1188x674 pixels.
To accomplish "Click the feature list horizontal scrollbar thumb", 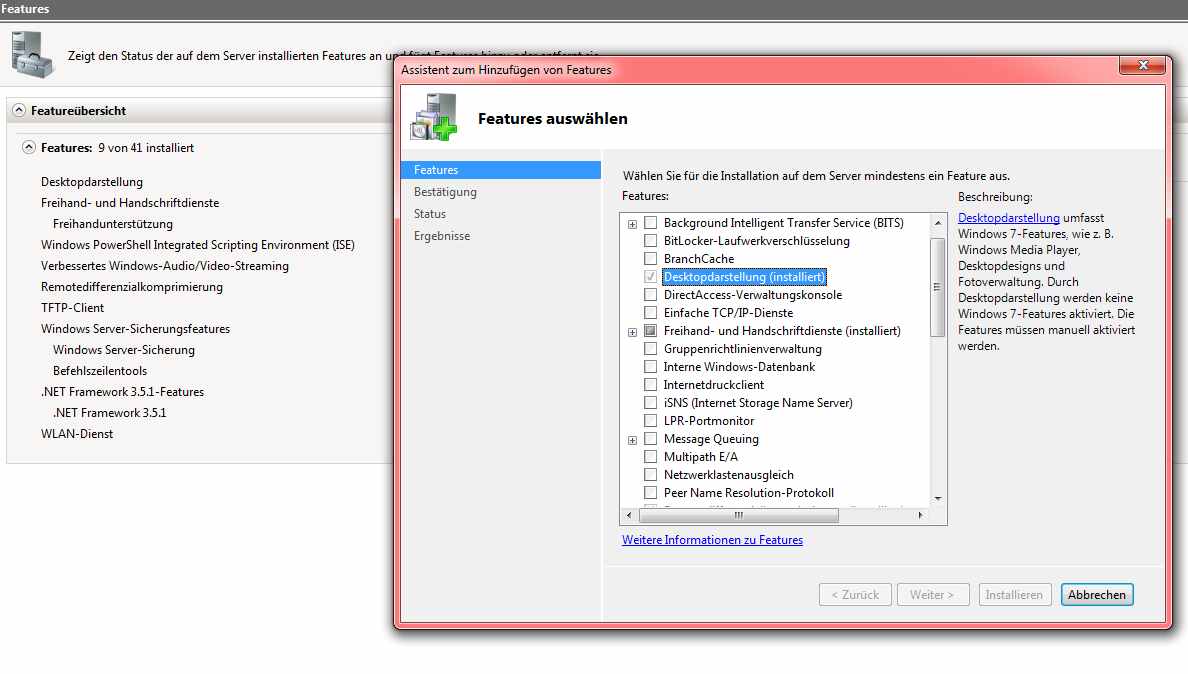I will point(739,515).
